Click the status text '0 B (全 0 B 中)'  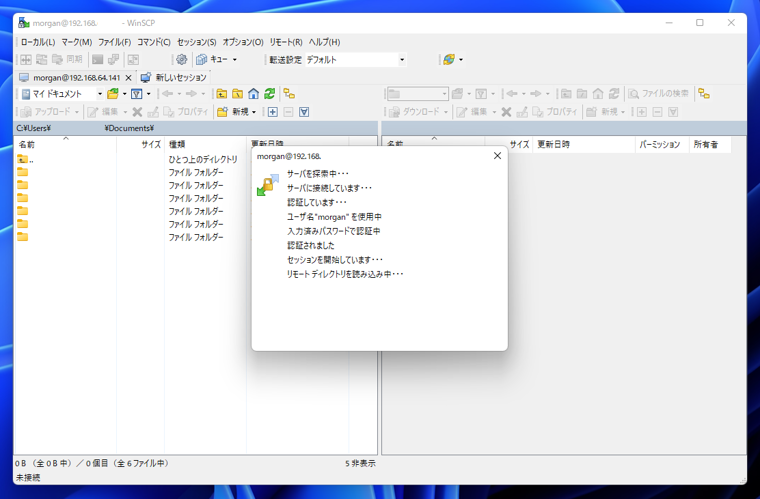pyautogui.click(x=43, y=464)
